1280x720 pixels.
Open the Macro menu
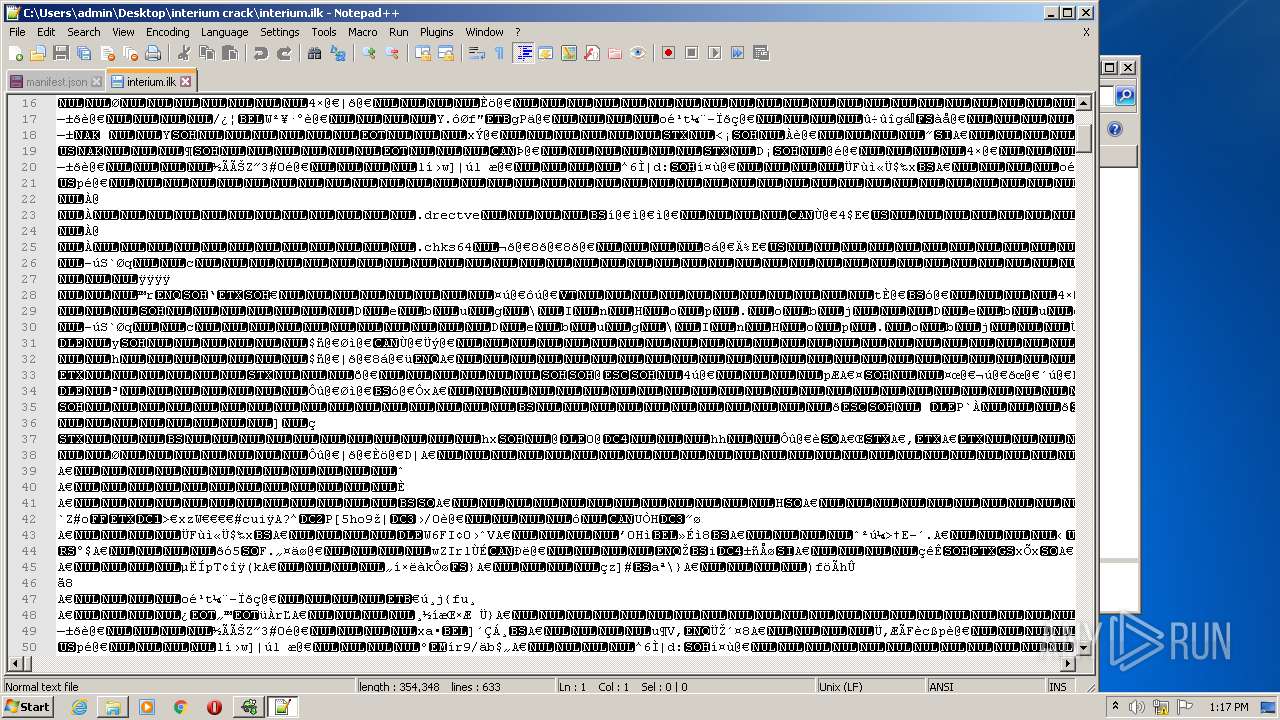pyautogui.click(x=363, y=32)
